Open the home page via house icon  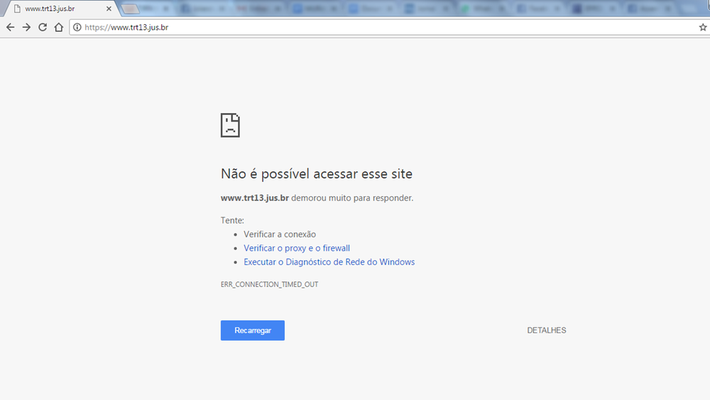coord(59,28)
